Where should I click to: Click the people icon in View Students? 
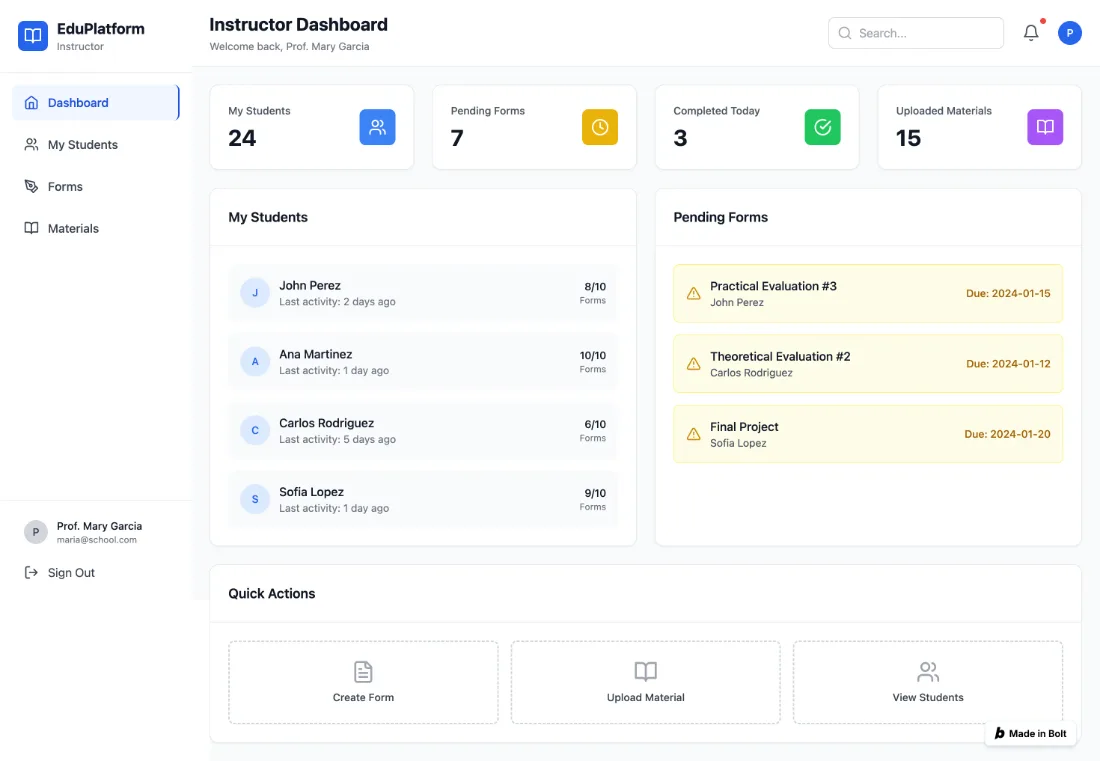tap(927, 671)
